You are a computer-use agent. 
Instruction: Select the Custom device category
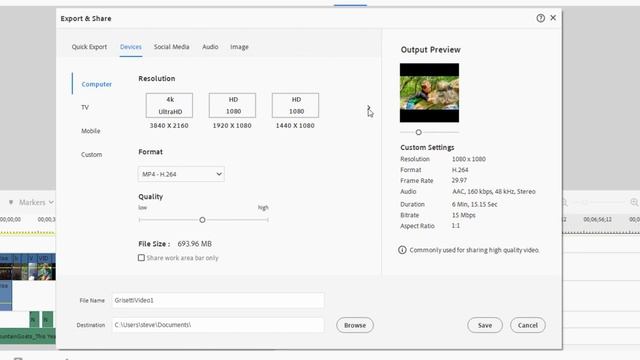(x=91, y=155)
